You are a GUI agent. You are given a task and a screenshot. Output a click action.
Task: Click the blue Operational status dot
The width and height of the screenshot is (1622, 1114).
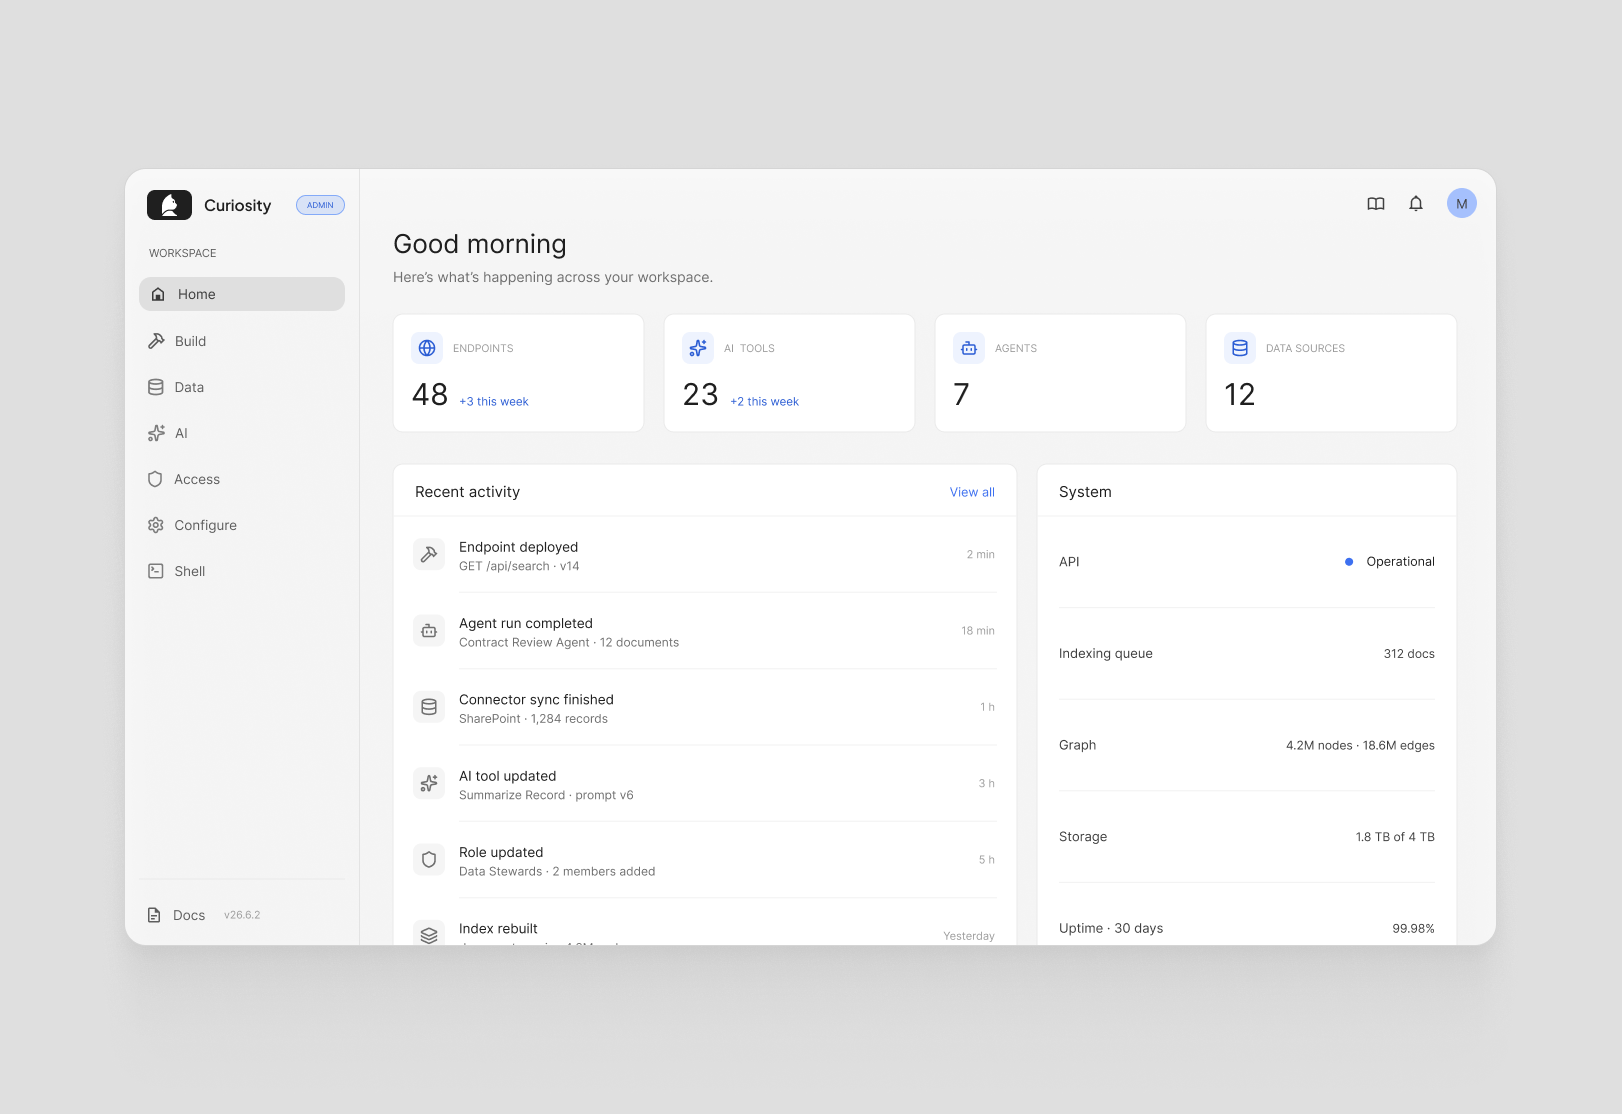click(x=1349, y=562)
